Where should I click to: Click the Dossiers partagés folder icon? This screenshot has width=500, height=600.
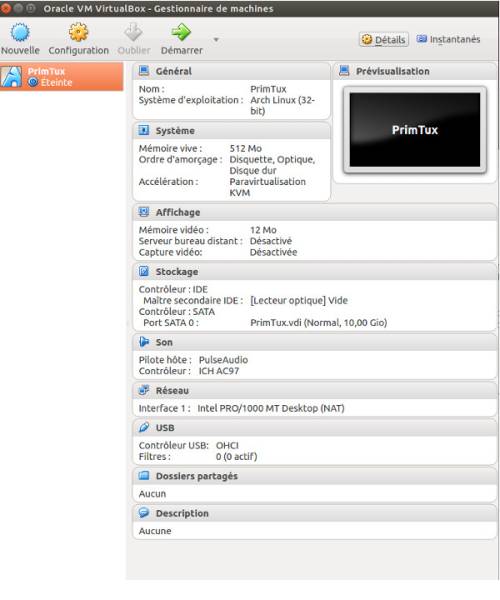[x=144, y=475]
